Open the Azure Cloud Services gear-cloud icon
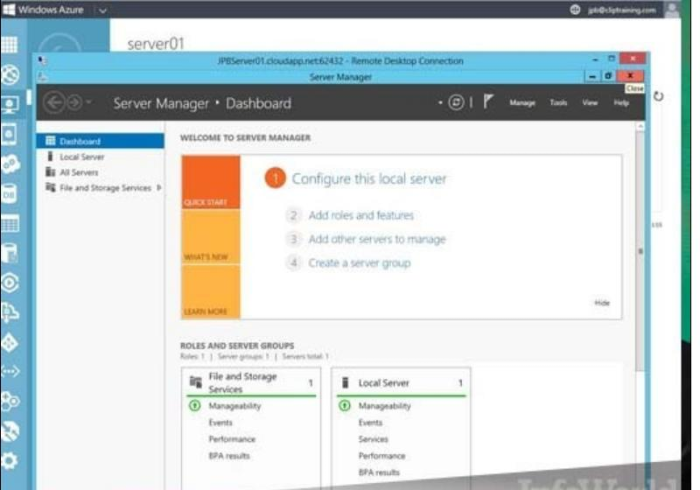 click(11, 164)
